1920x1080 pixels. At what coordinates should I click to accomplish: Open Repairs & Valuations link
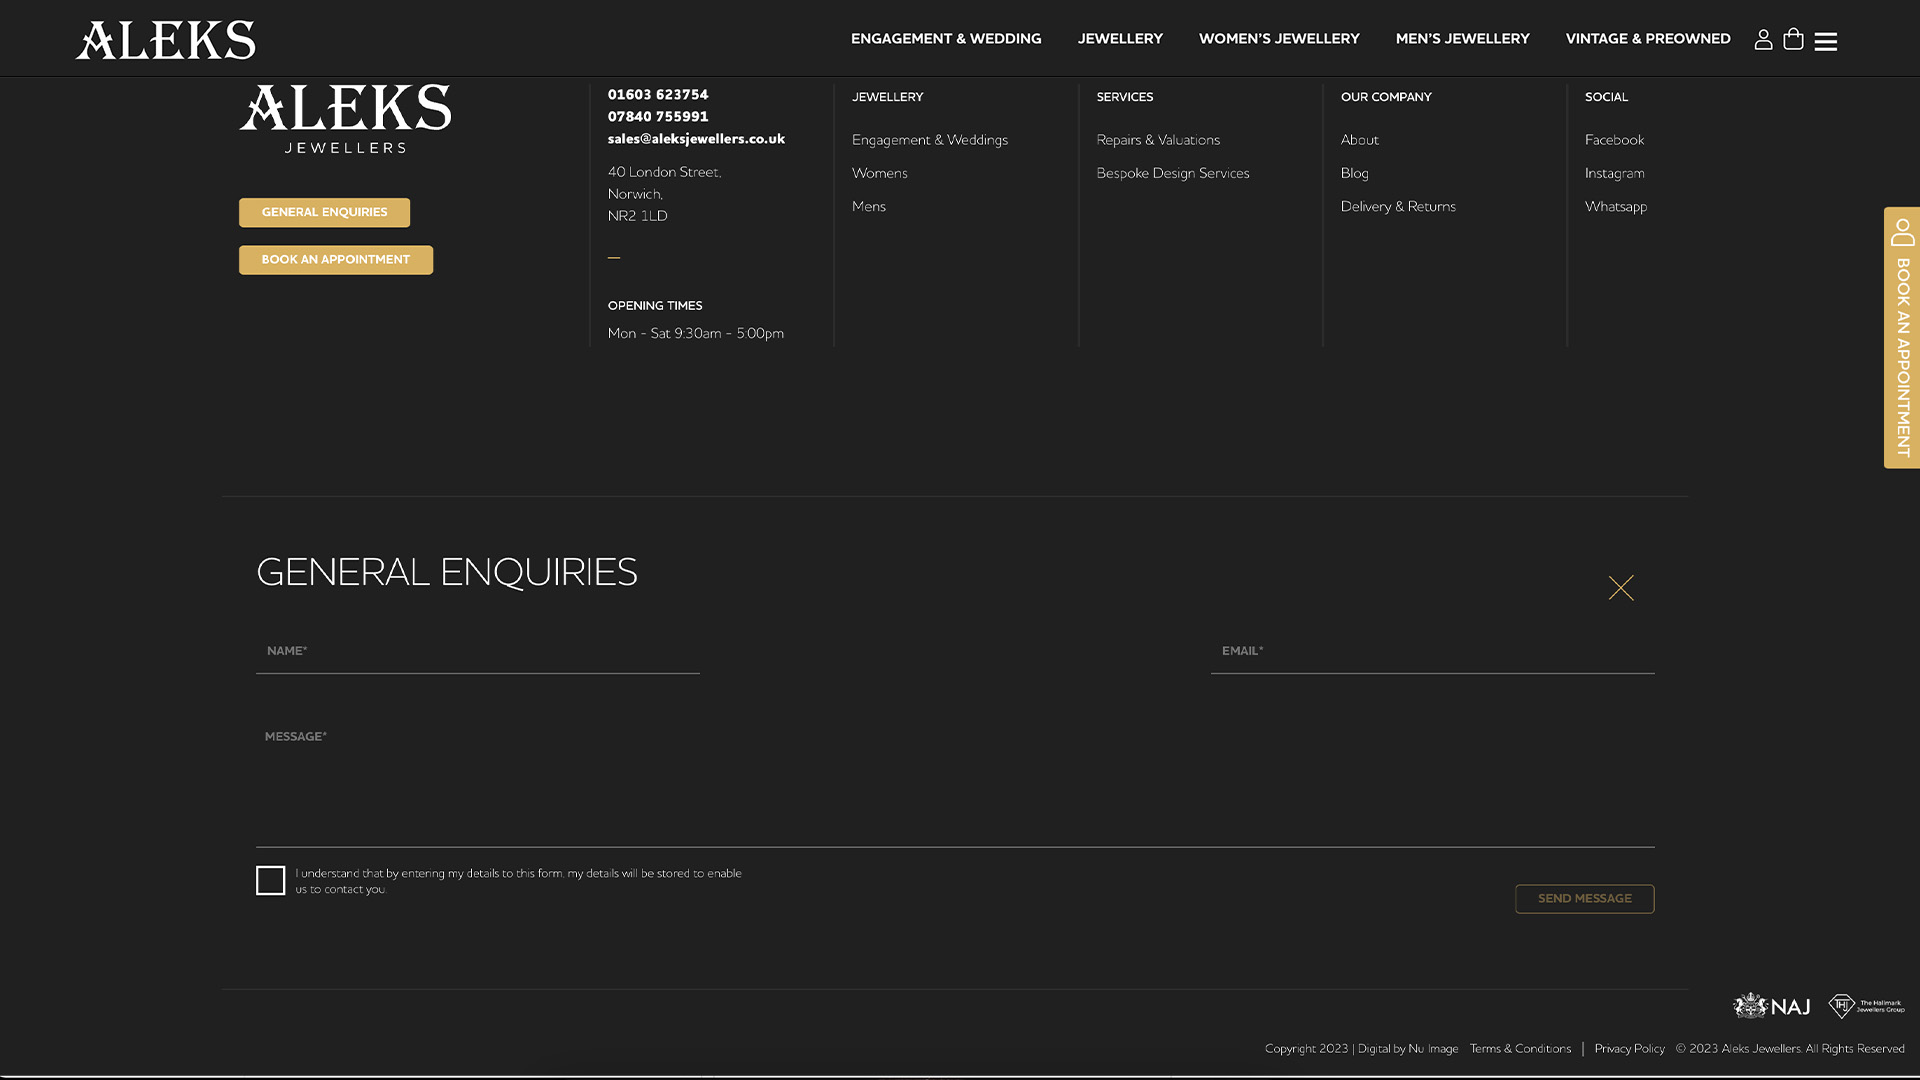pos(1158,140)
